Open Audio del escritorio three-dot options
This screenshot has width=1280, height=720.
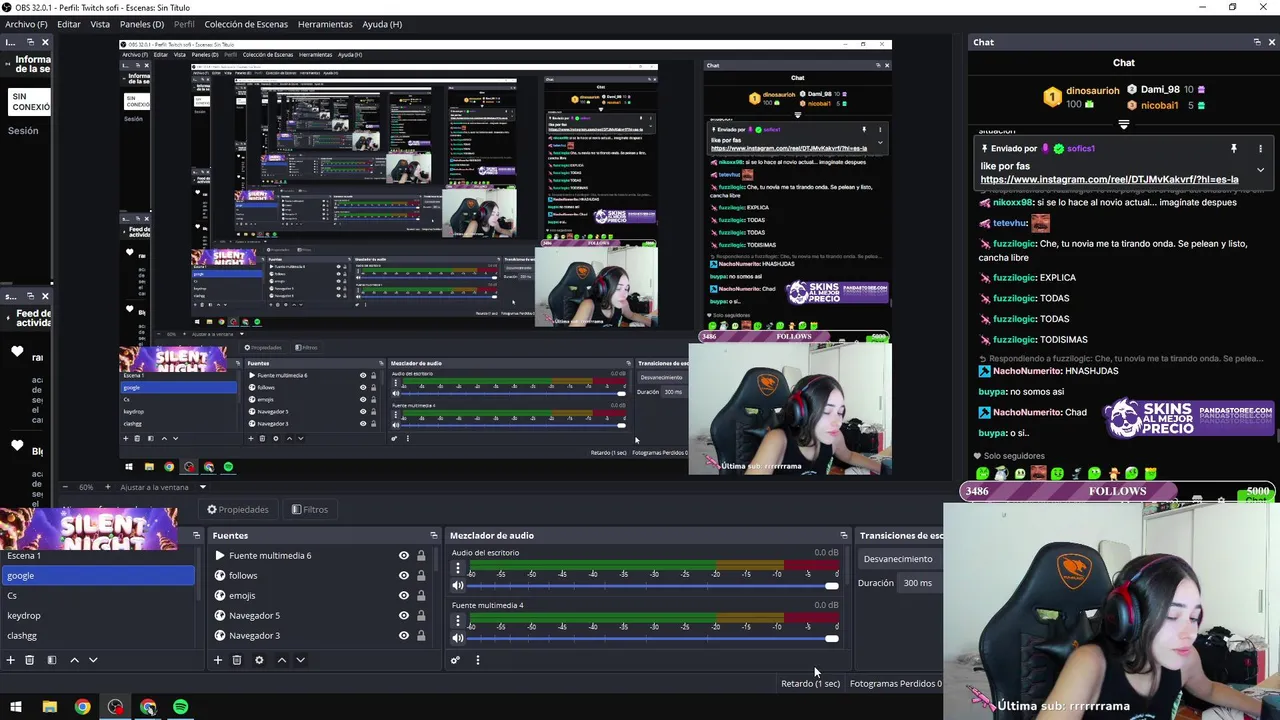tap(458, 568)
